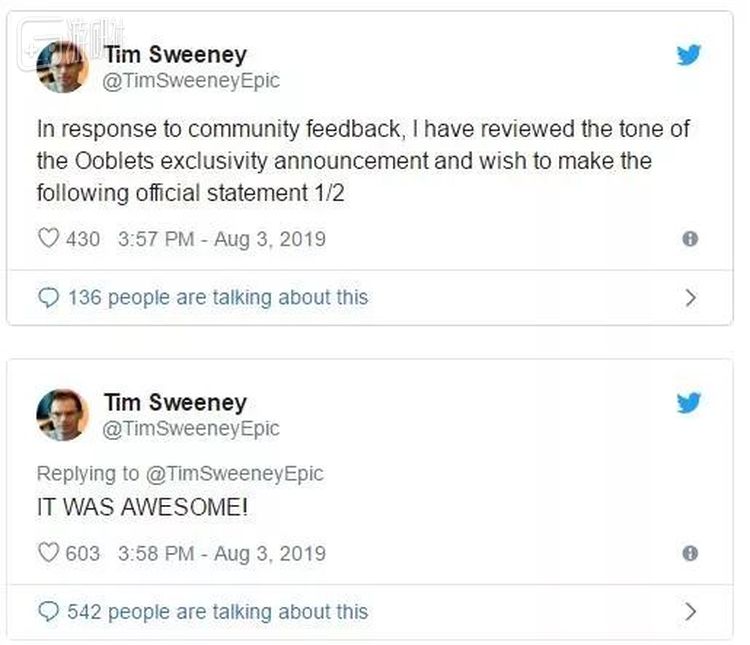Click Tim Sweeney's avatar in first tweet
The image size is (750, 645).
click(62, 68)
